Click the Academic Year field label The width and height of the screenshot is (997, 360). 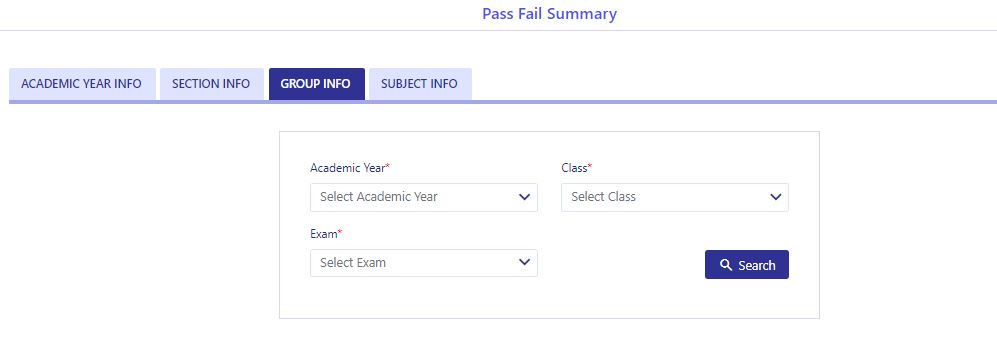click(x=347, y=168)
